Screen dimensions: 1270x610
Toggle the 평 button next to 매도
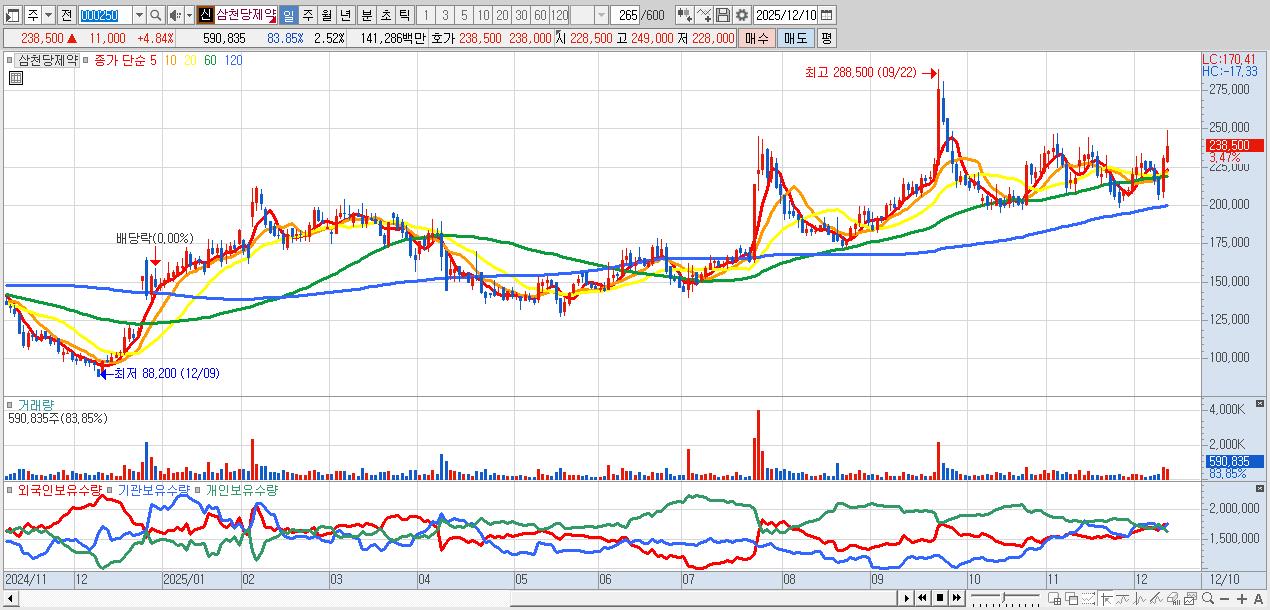pos(826,38)
